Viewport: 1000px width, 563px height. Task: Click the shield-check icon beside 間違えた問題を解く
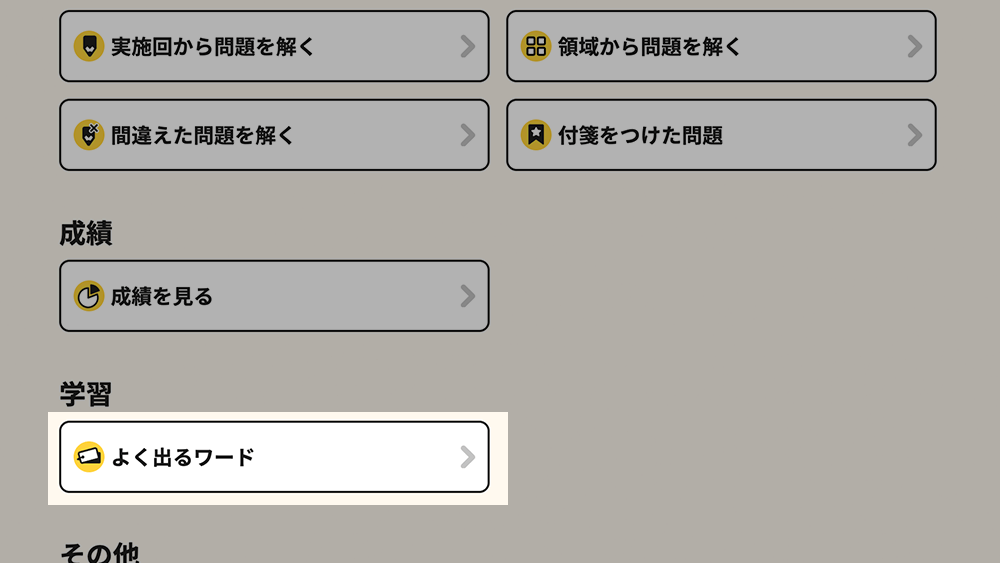[x=89, y=135]
